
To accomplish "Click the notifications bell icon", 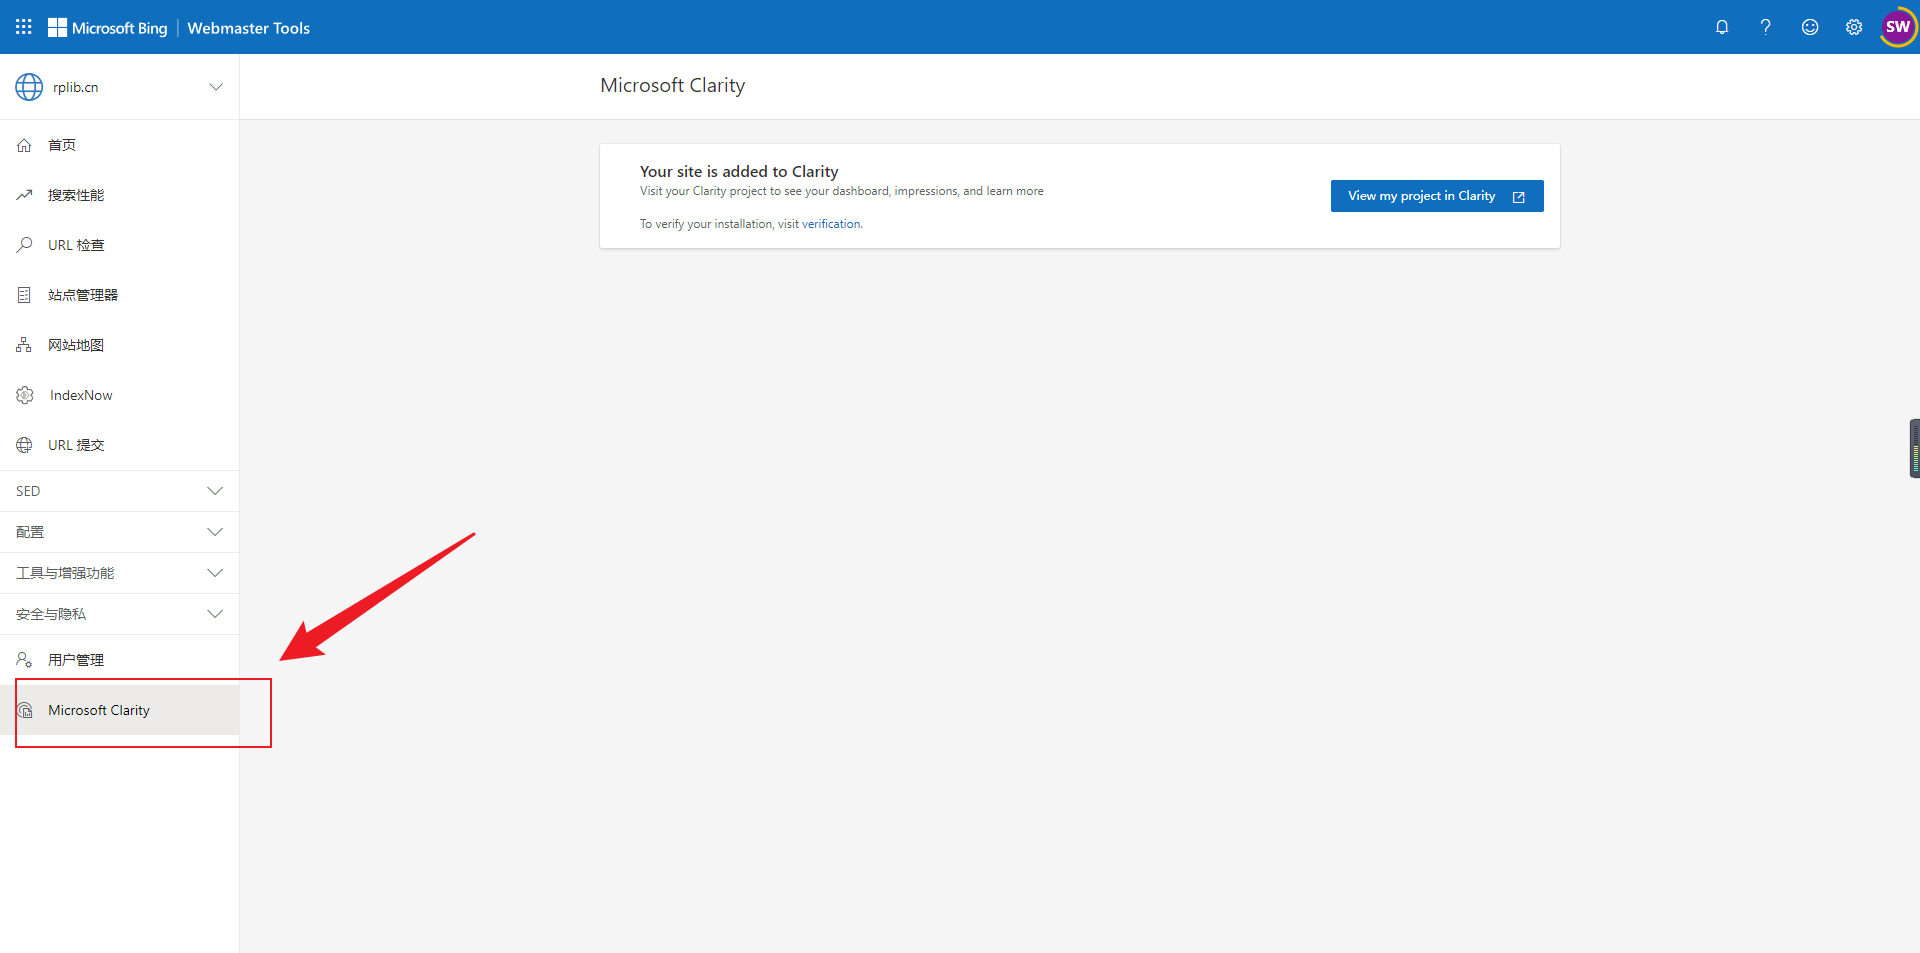I will click(1721, 27).
